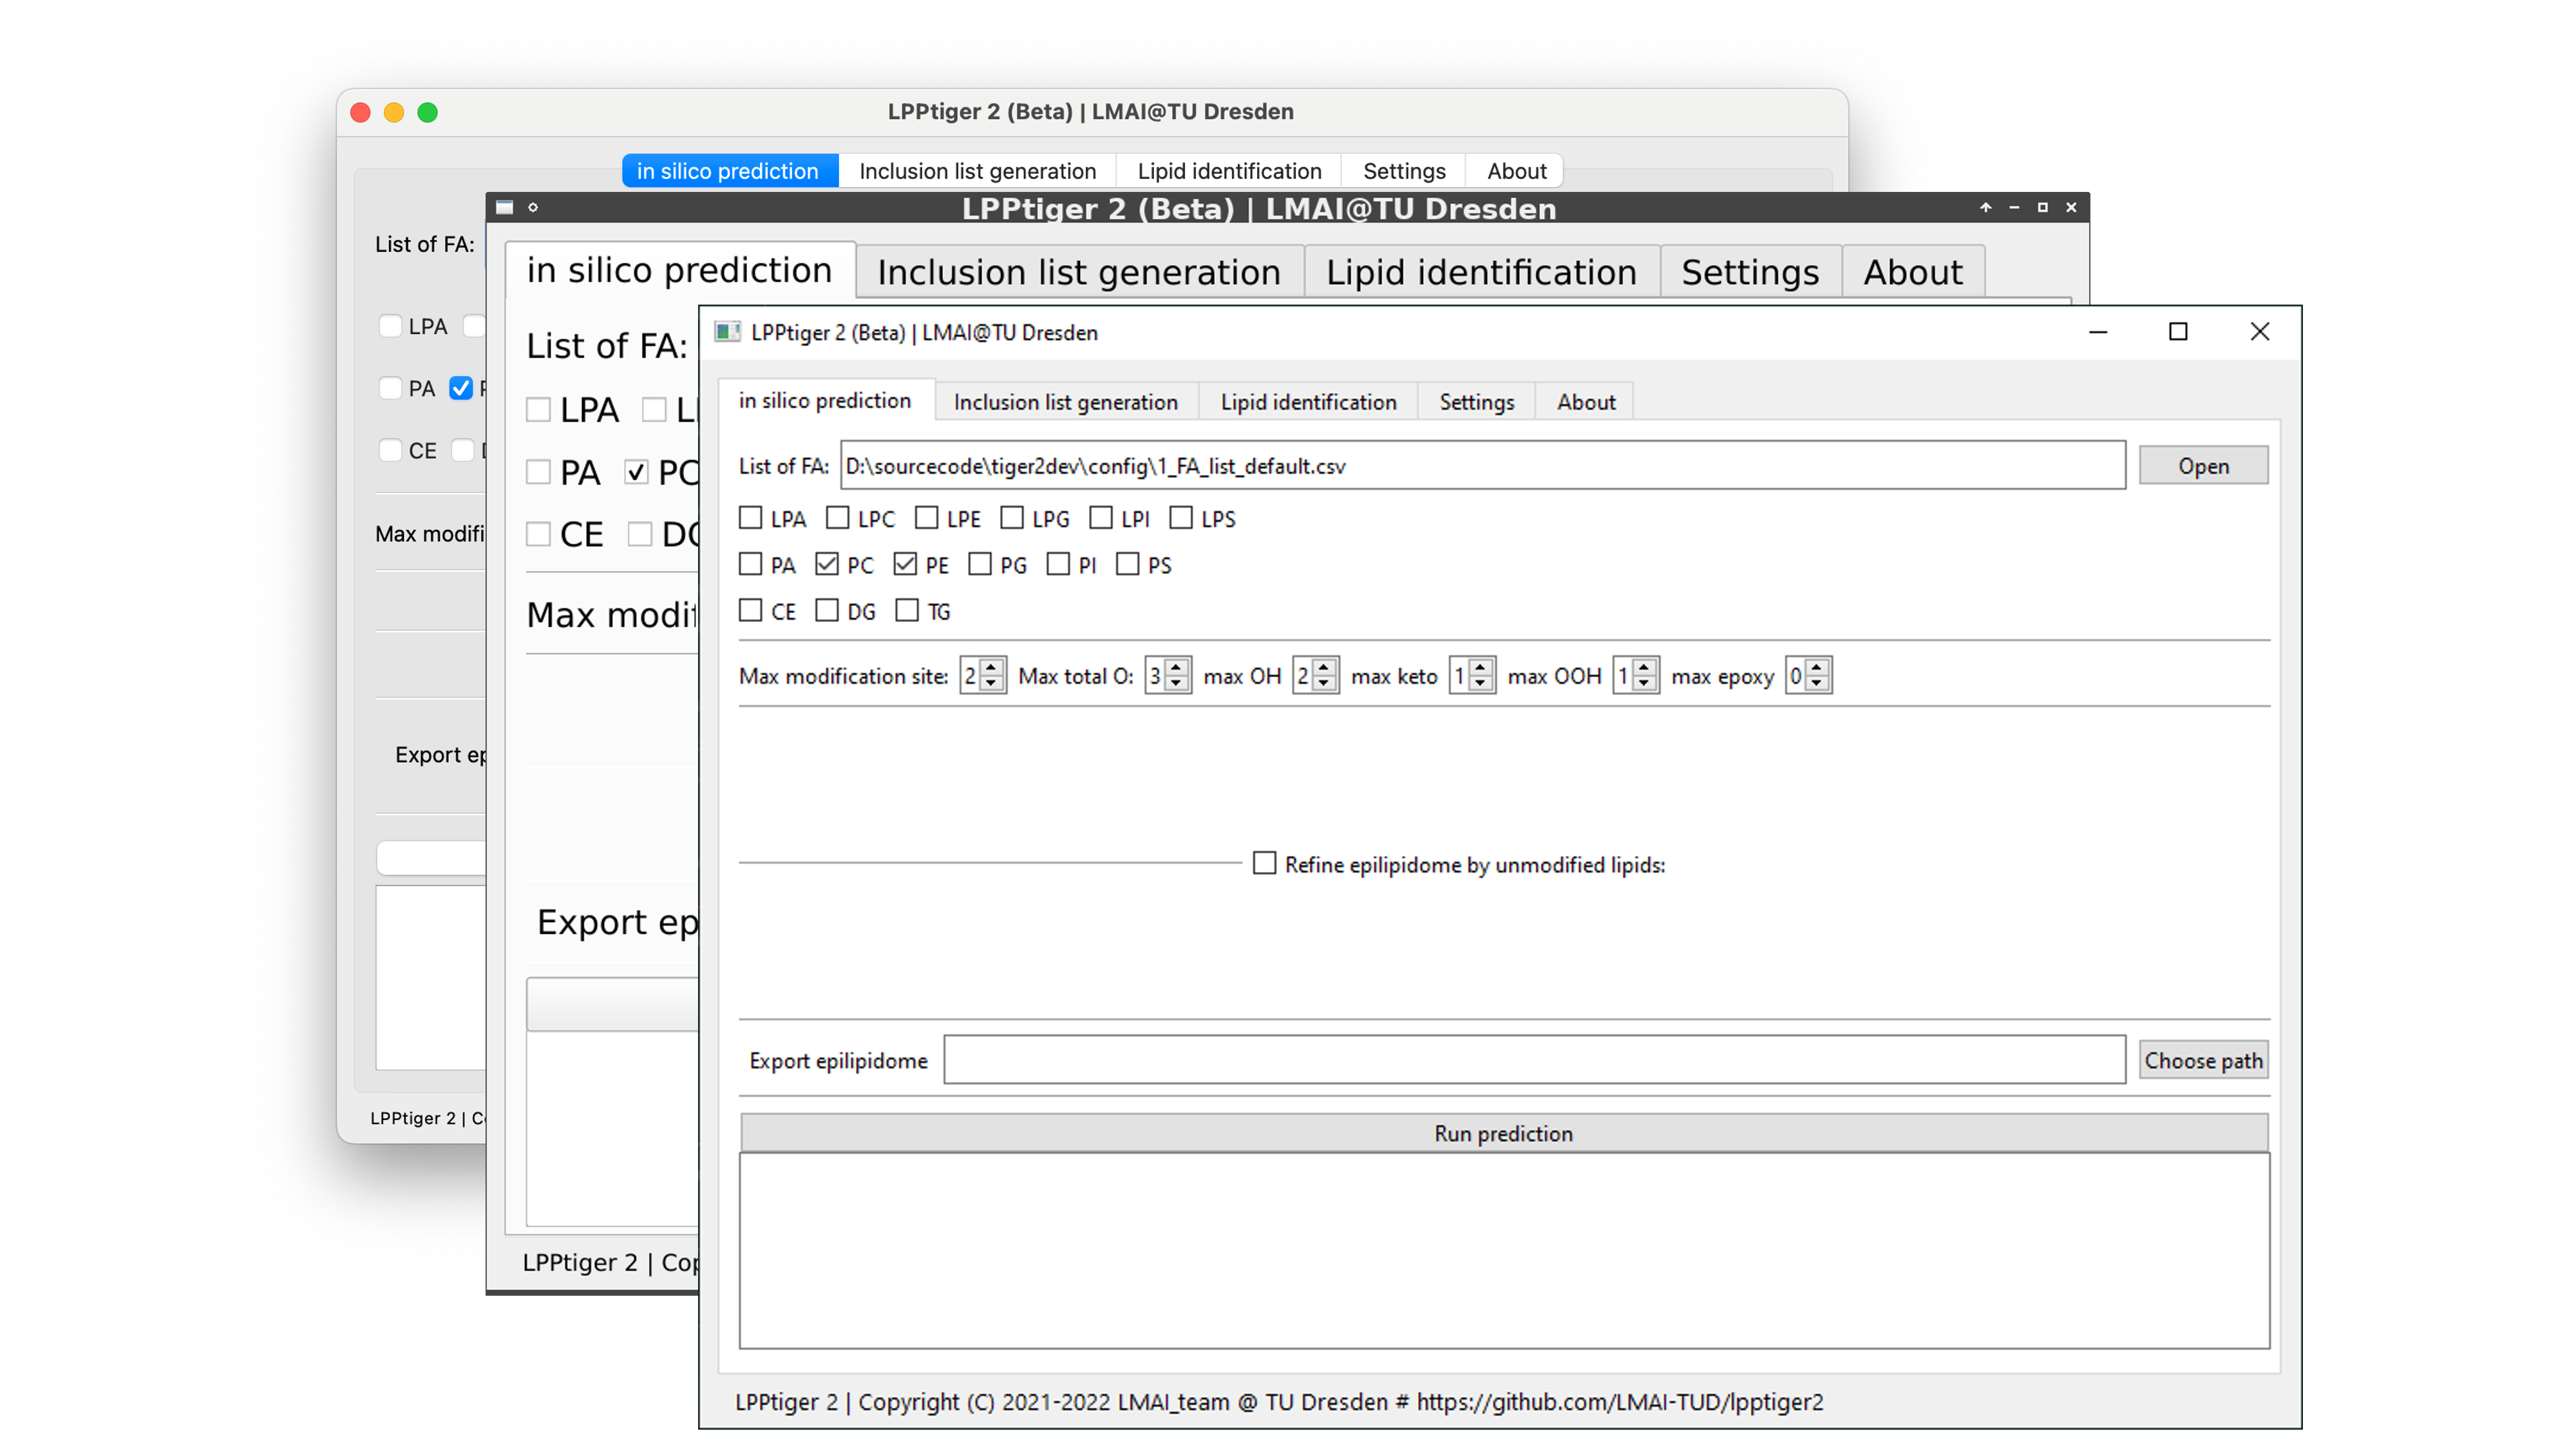This screenshot has height=1449, width=2576.
Task: Increase Max total O with up arrow
Action: (1177, 667)
